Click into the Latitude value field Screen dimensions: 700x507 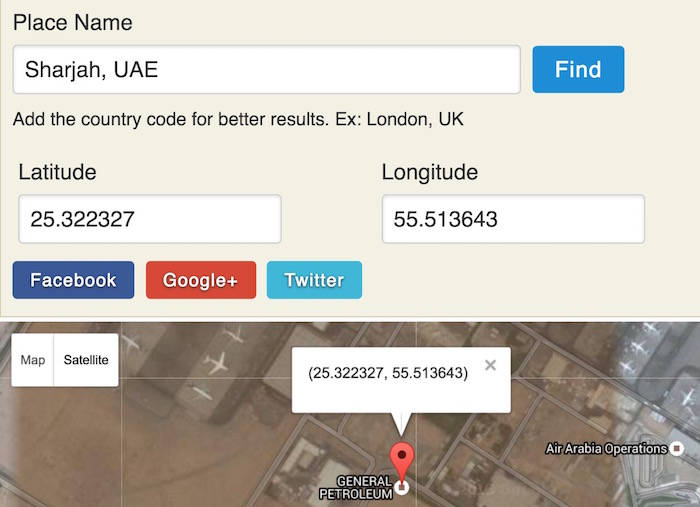[149, 219]
